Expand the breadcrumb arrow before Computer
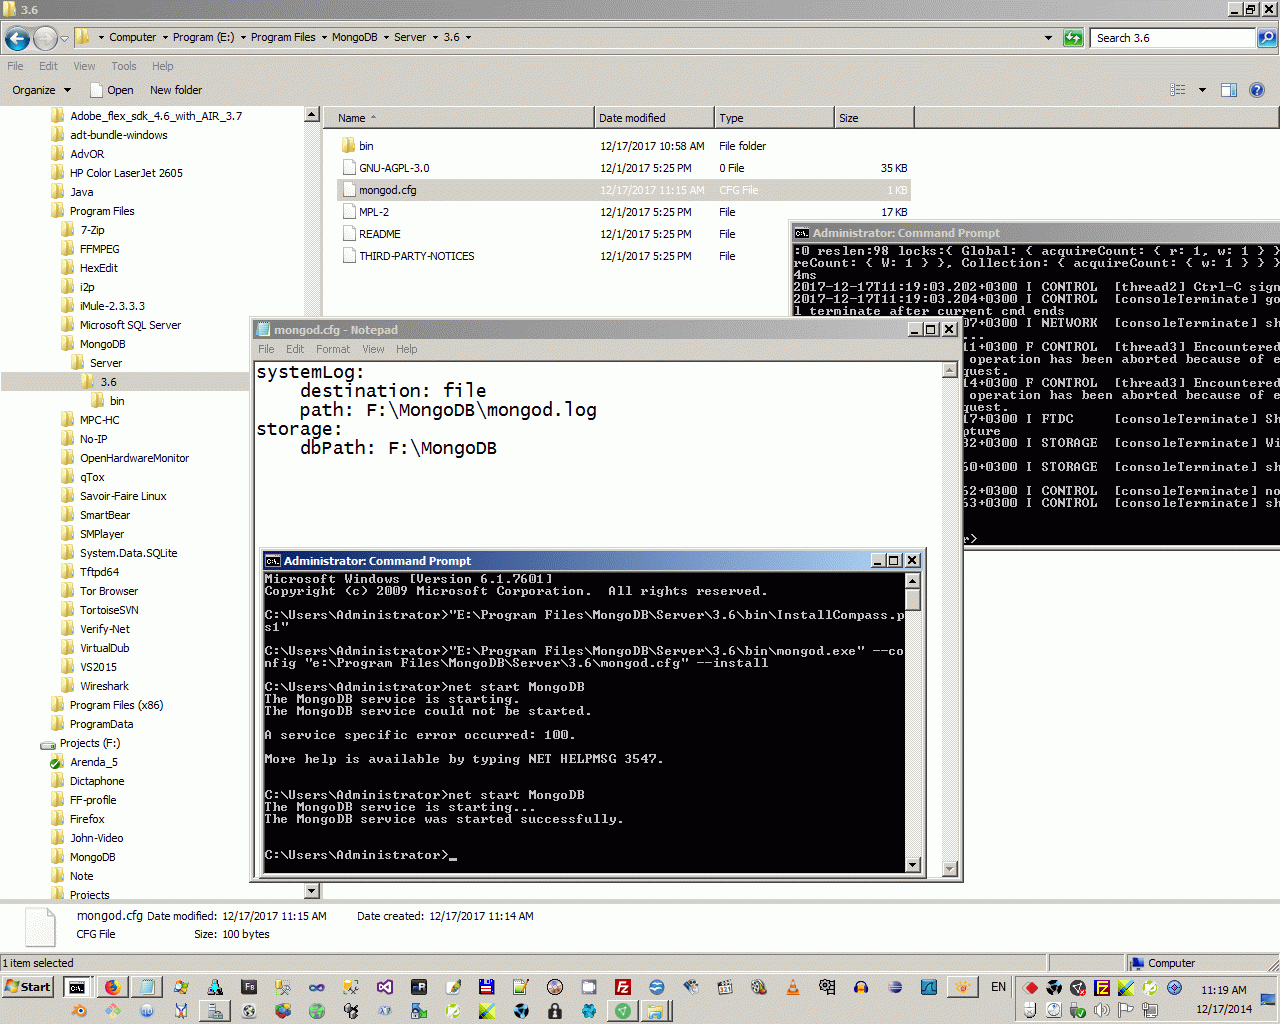The height and width of the screenshot is (1024, 1280). (101, 38)
